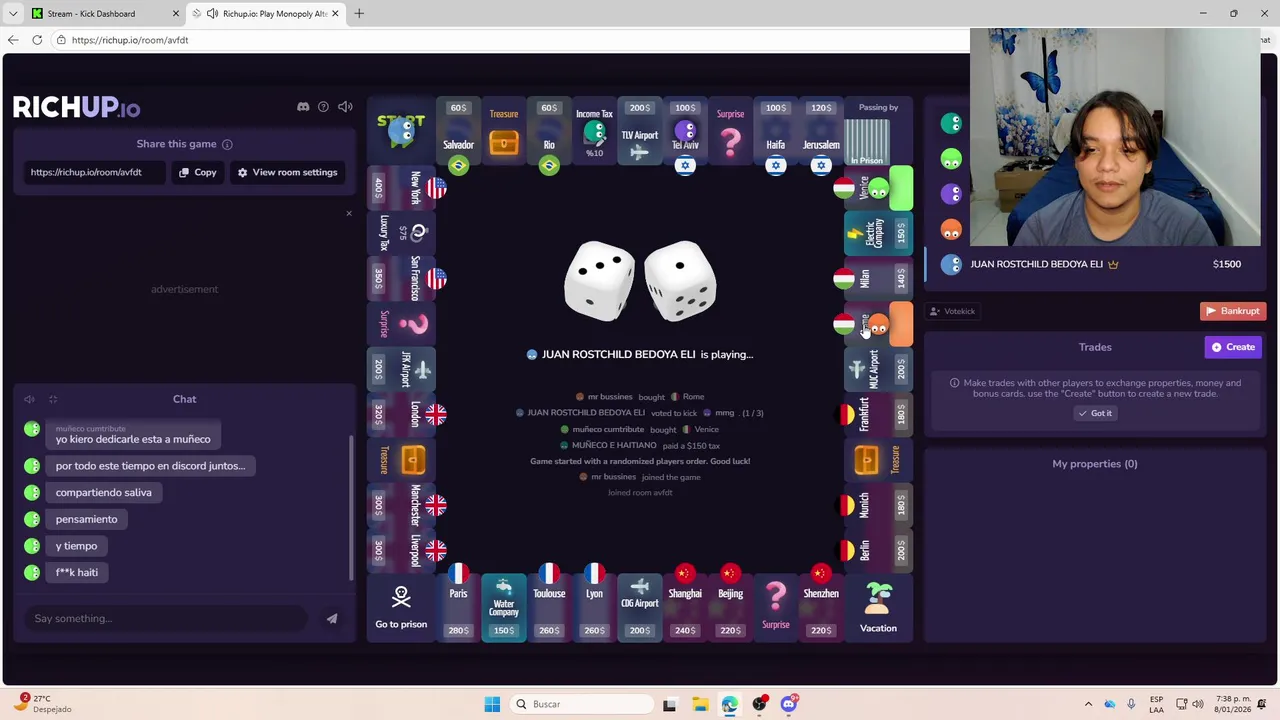
Task: Select the Manchester property tile
Action: 401,505
